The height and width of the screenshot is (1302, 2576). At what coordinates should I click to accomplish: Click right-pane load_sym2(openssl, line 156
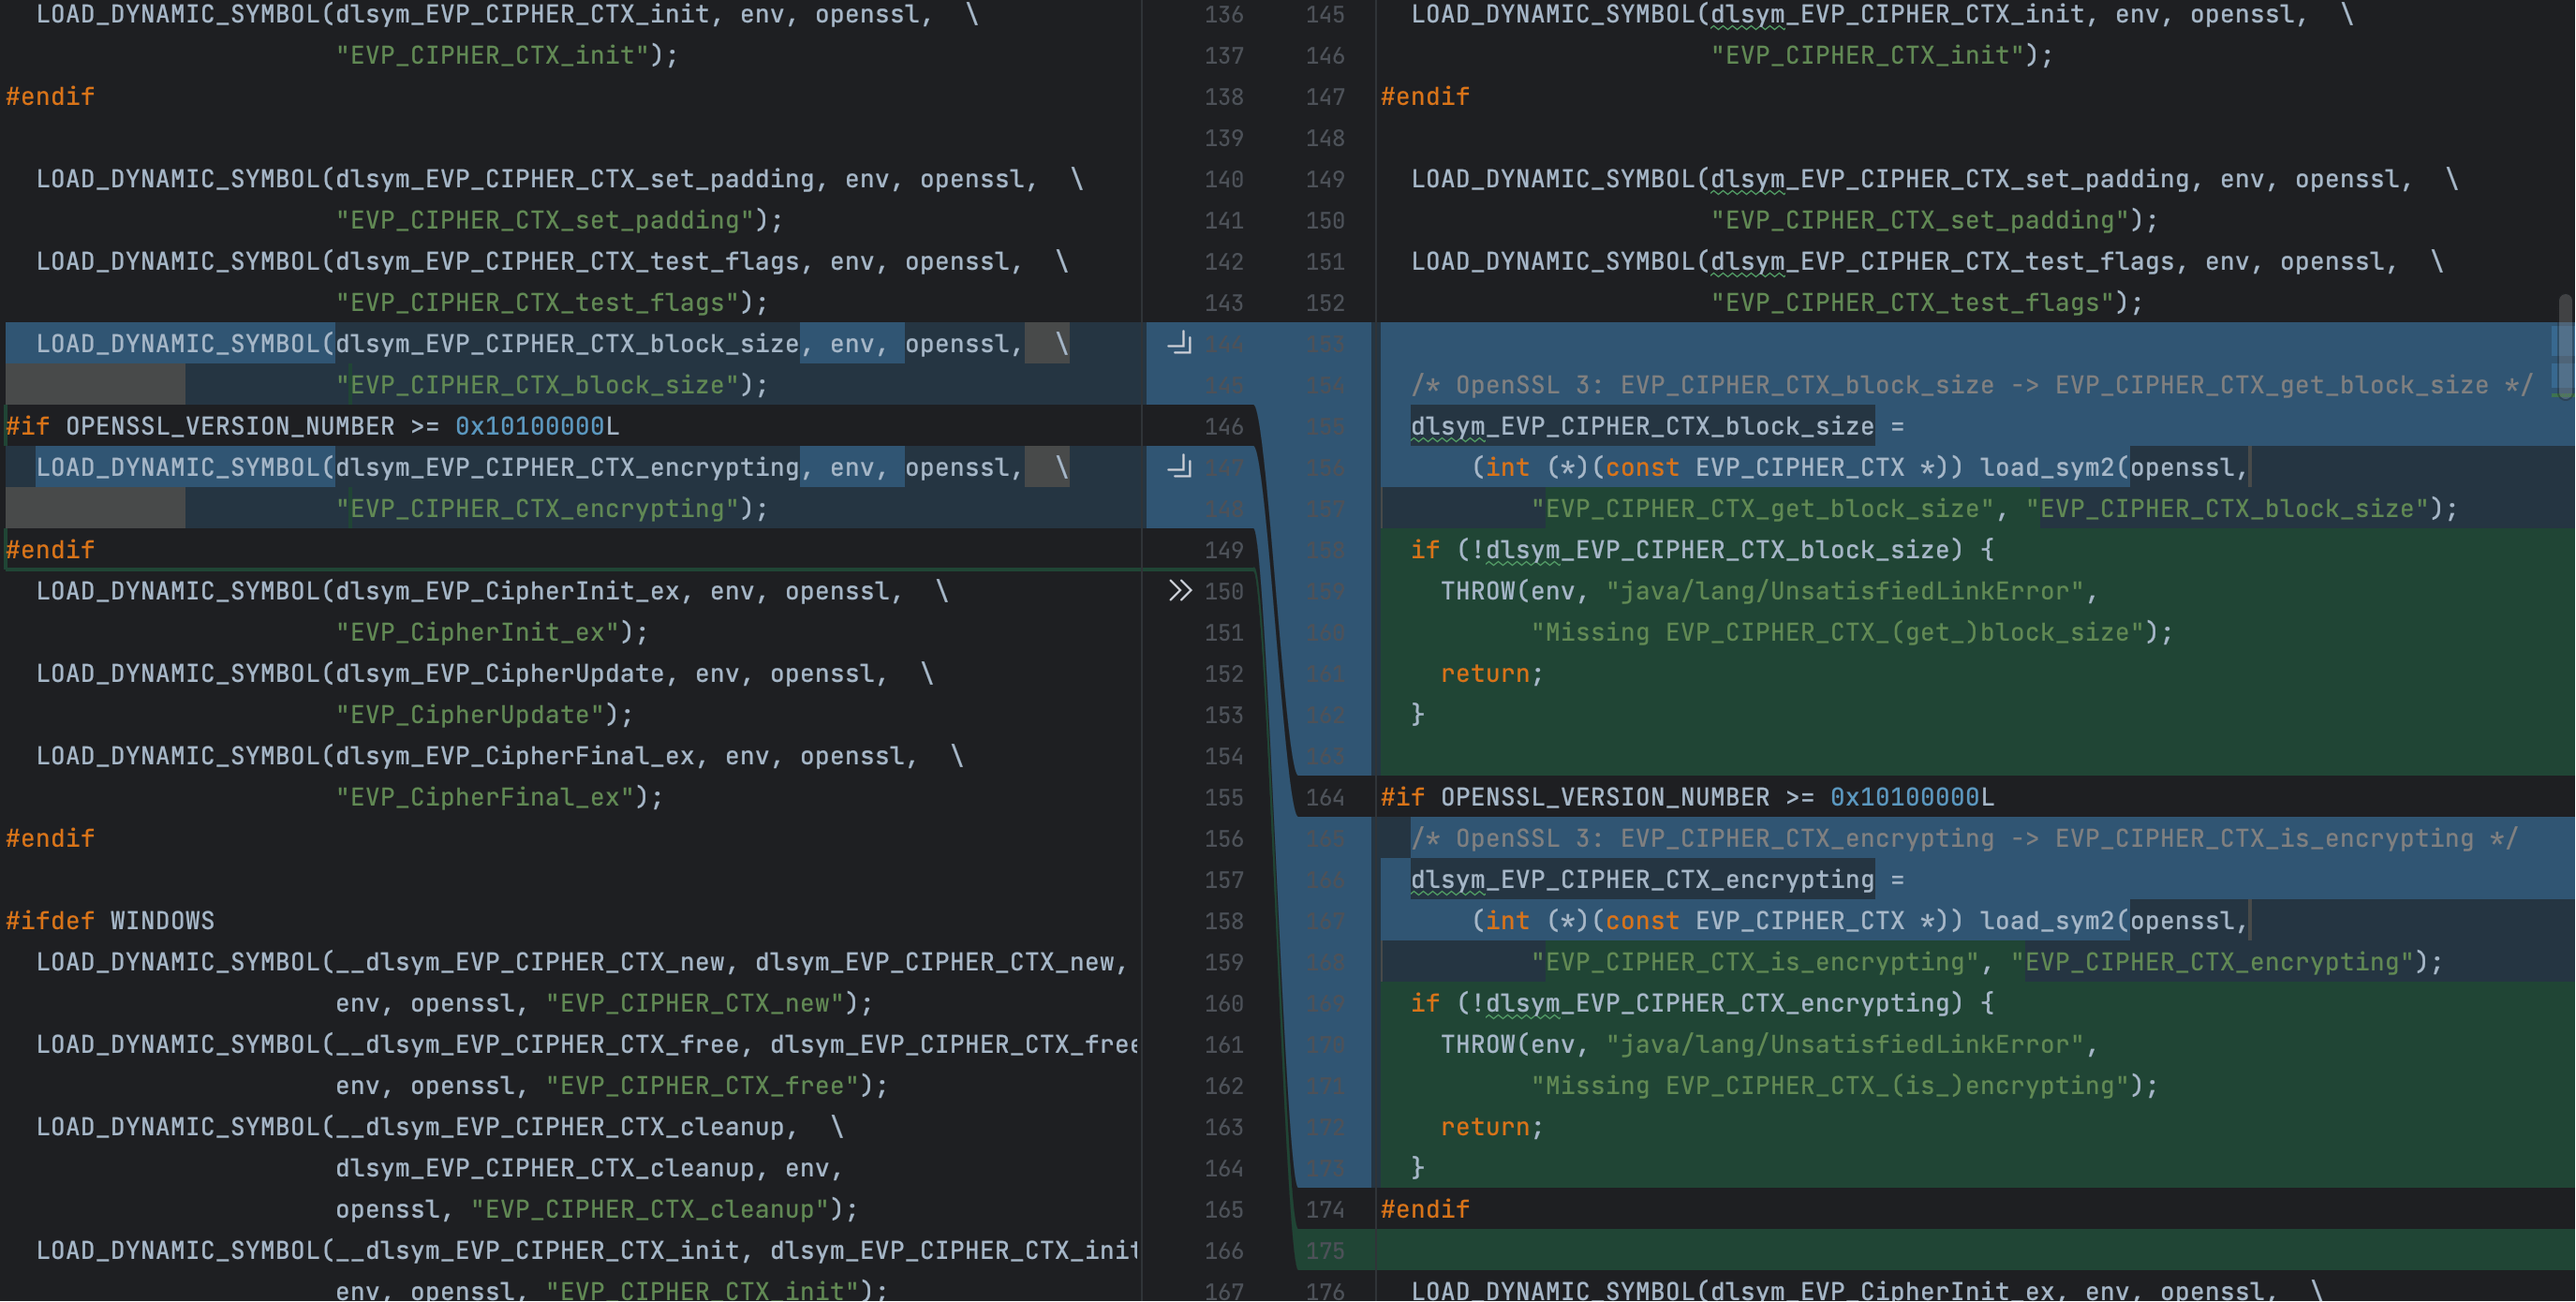tap(1860, 467)
